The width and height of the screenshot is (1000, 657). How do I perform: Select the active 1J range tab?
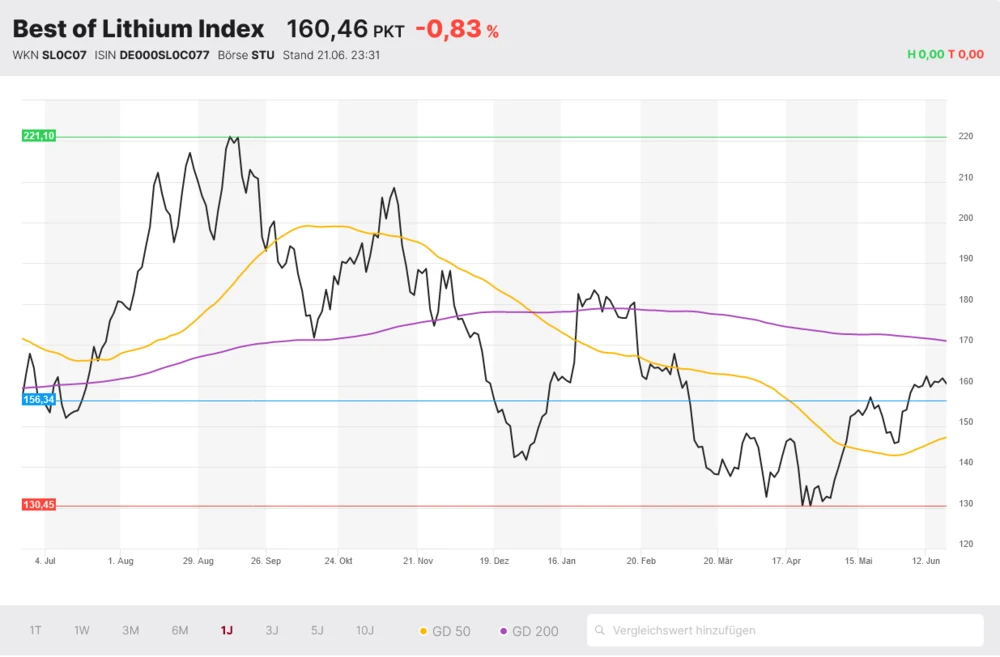[227, 630]
